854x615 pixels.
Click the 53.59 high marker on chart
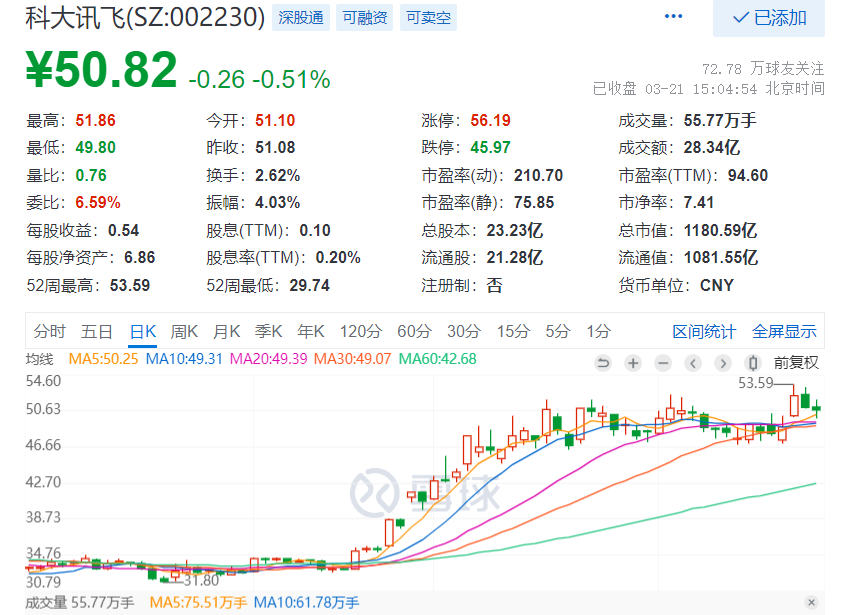pyautogui.click(x=755, y=383)
